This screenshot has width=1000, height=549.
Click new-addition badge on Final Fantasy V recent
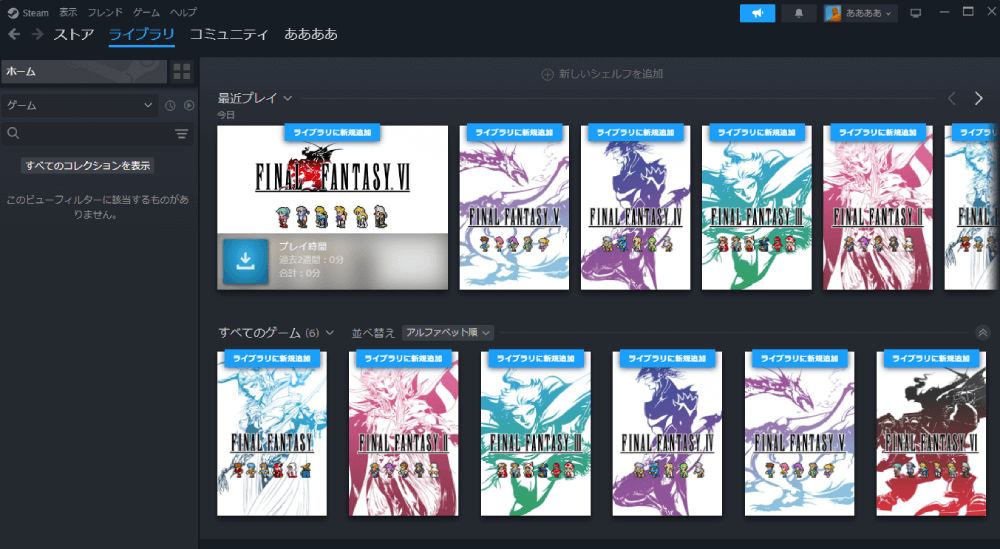(x=514, y=133)
